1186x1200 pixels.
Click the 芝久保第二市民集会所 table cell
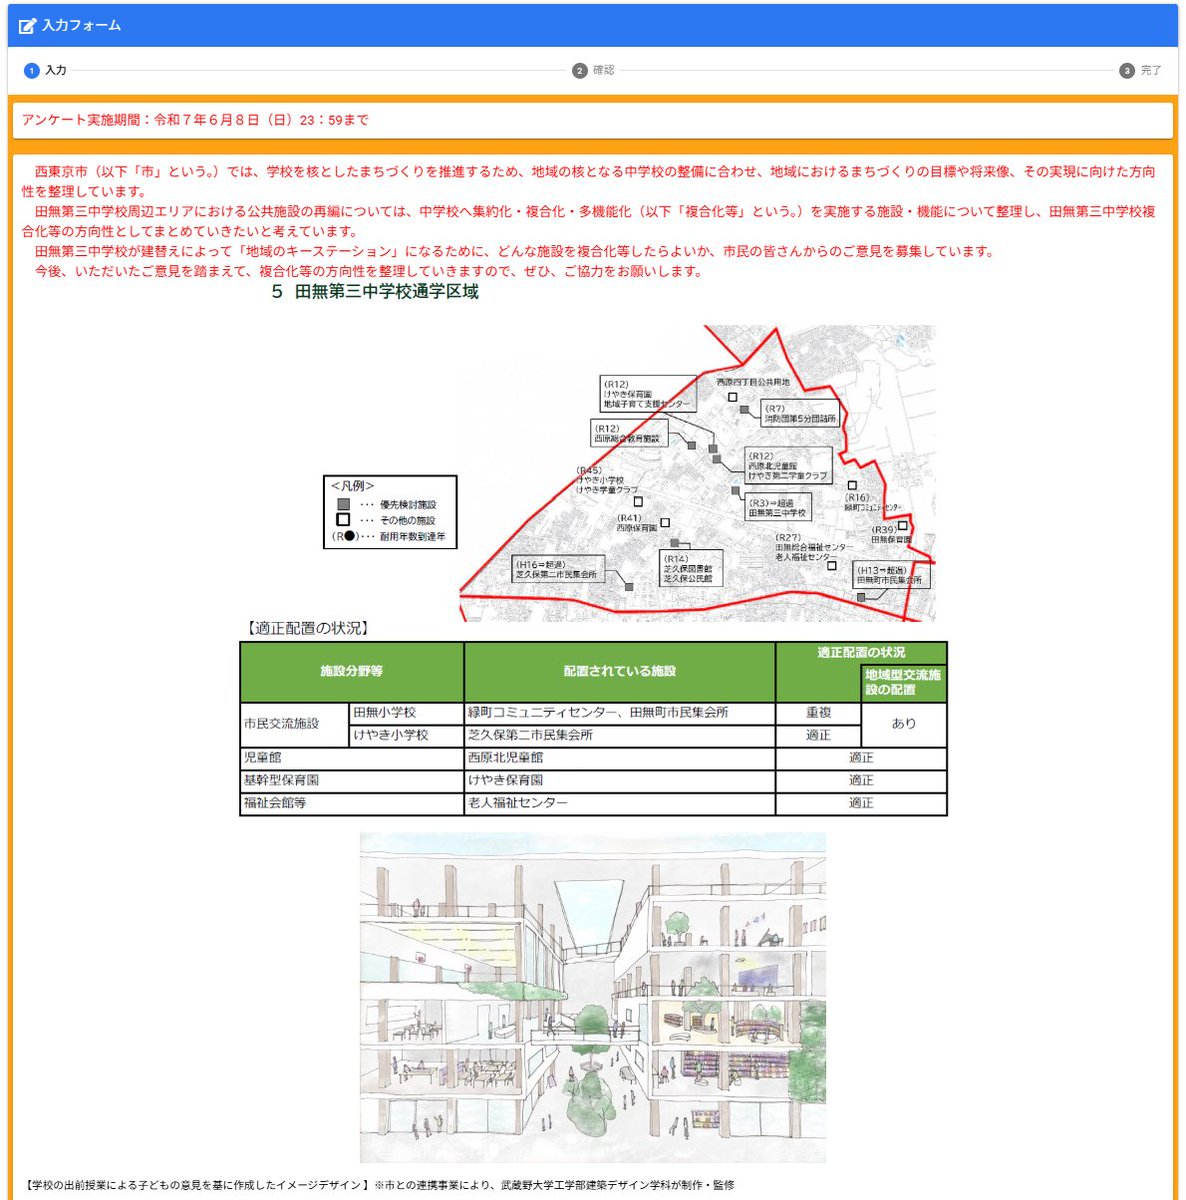[620, 735]
